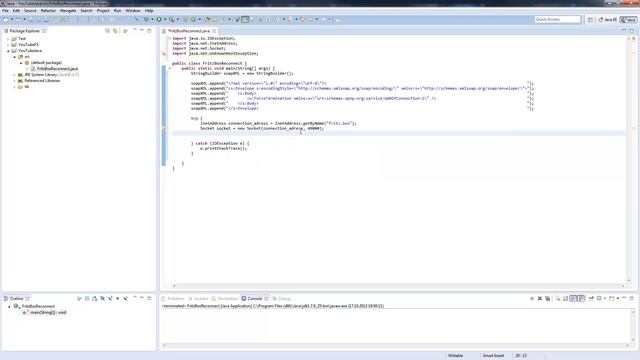Switch to the Problems tab
Image resolution: width=640 pixels, height=360 pixels.
click(173, 299)
